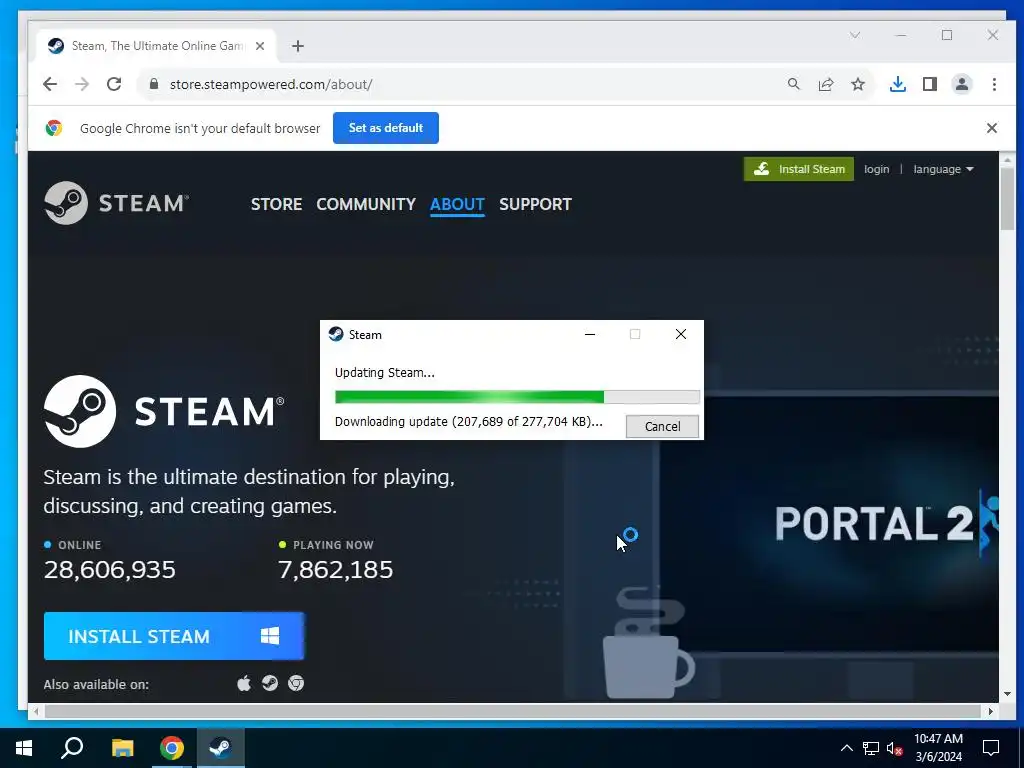Viewport: 1024px width, 768px height.
Task: Click the muted volume tray icon
Action: pos(895,748)
